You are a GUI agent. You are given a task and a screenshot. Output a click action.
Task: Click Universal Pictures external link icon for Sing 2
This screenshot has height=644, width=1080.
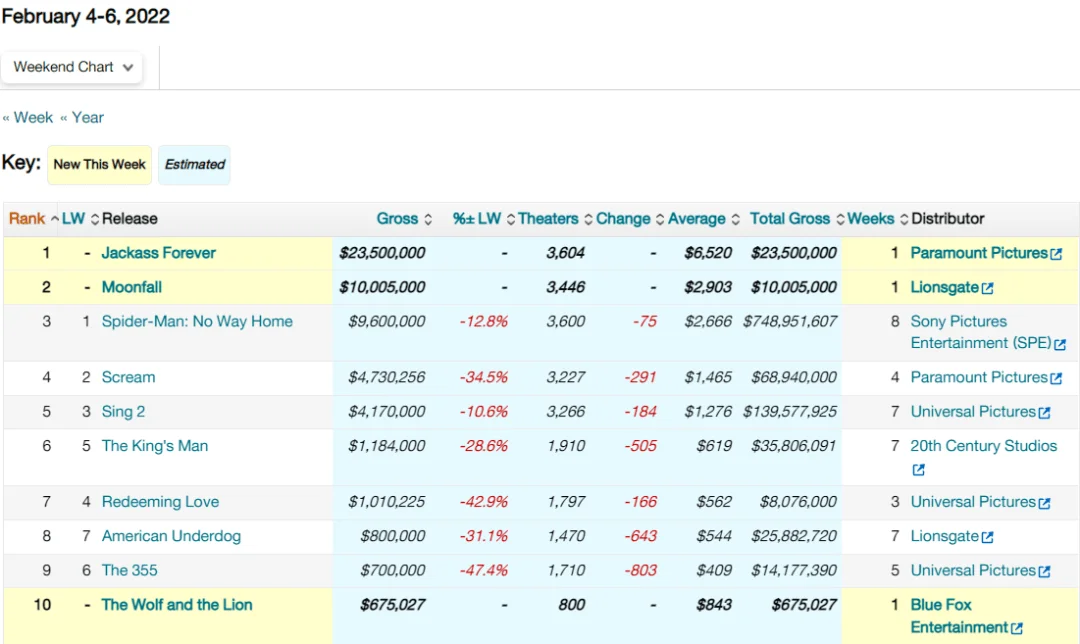[1045, 411]
